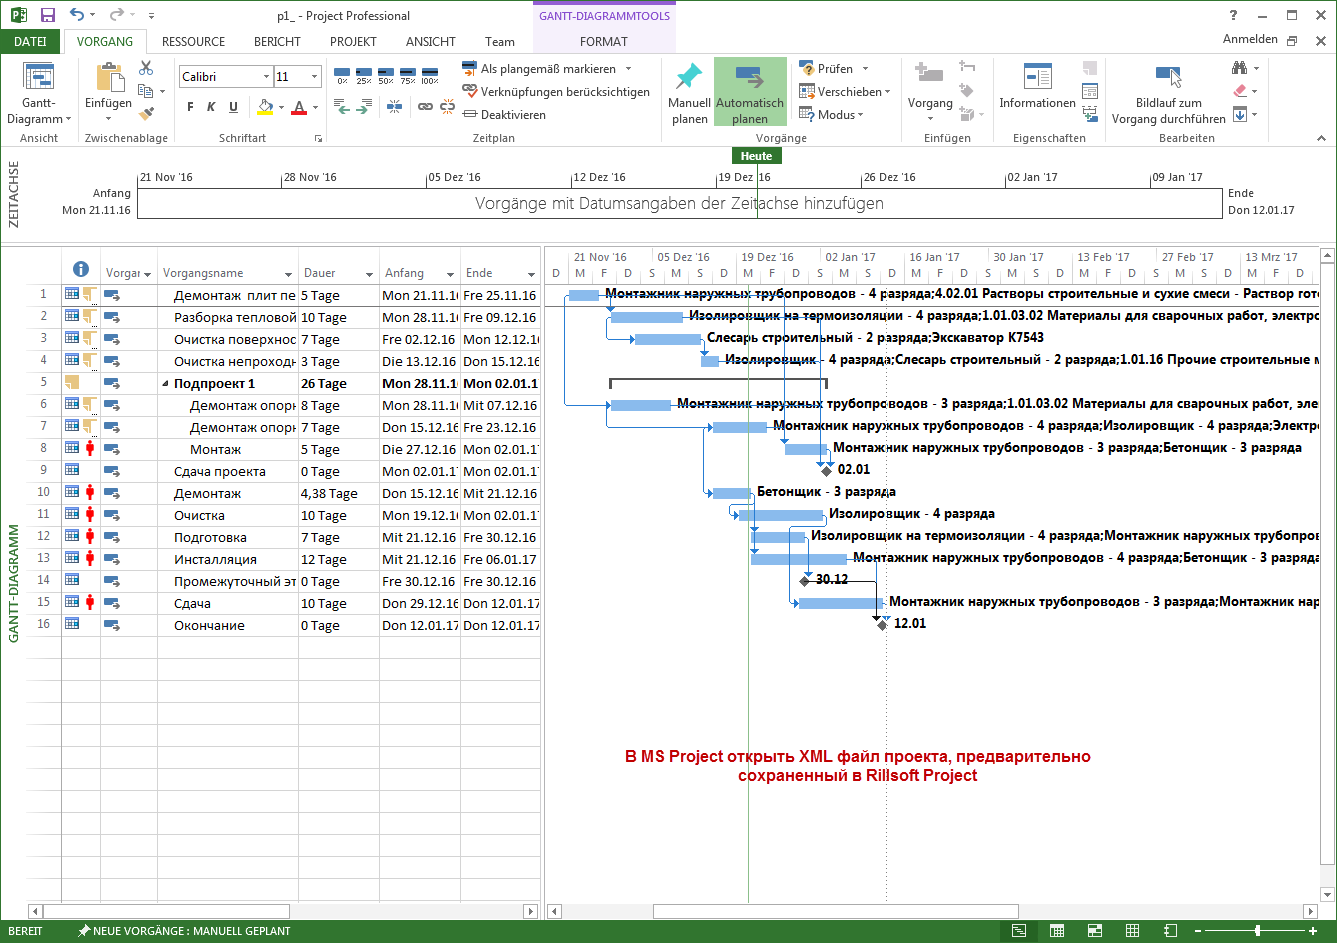Click the split task icon
The height and width of the screenshot is (943, 1337).
[x=394, y=106]
